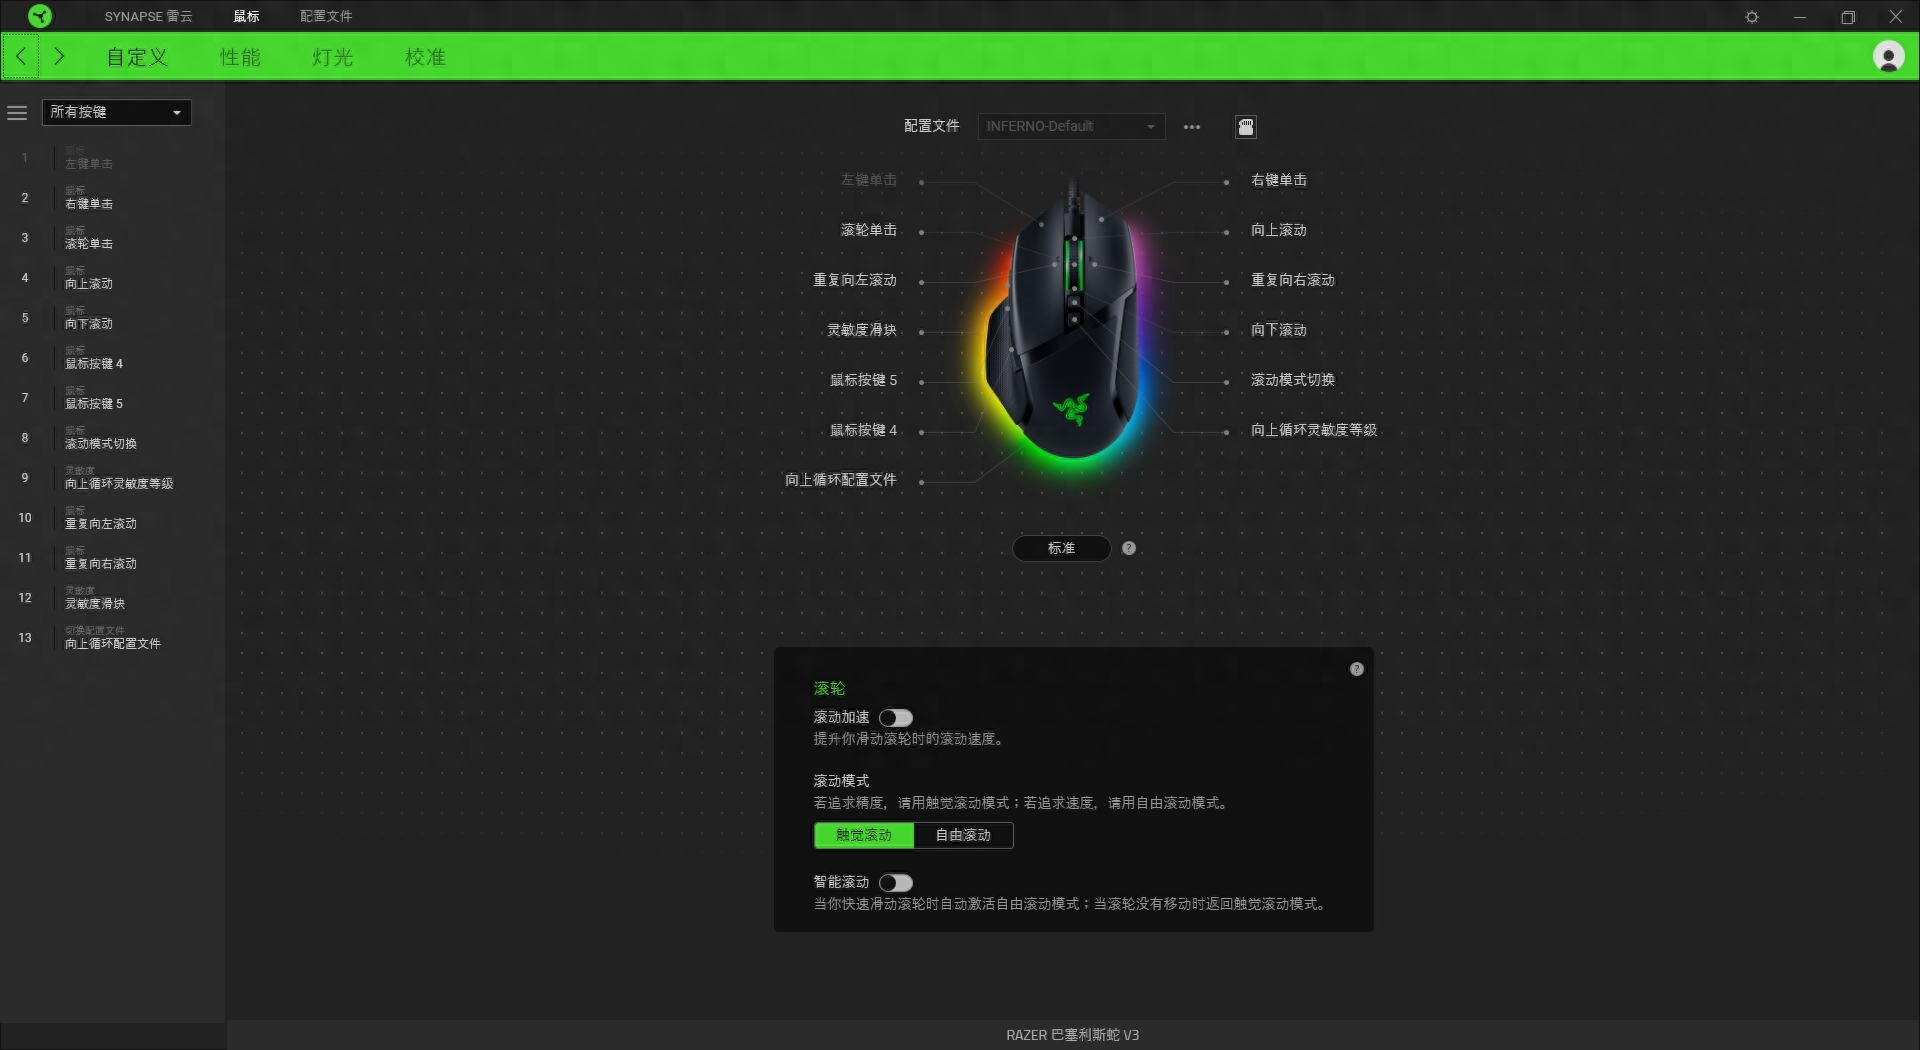Select 触觉滚动 scroll mode
1920x1050 pixels.
(x=864, y=835)
